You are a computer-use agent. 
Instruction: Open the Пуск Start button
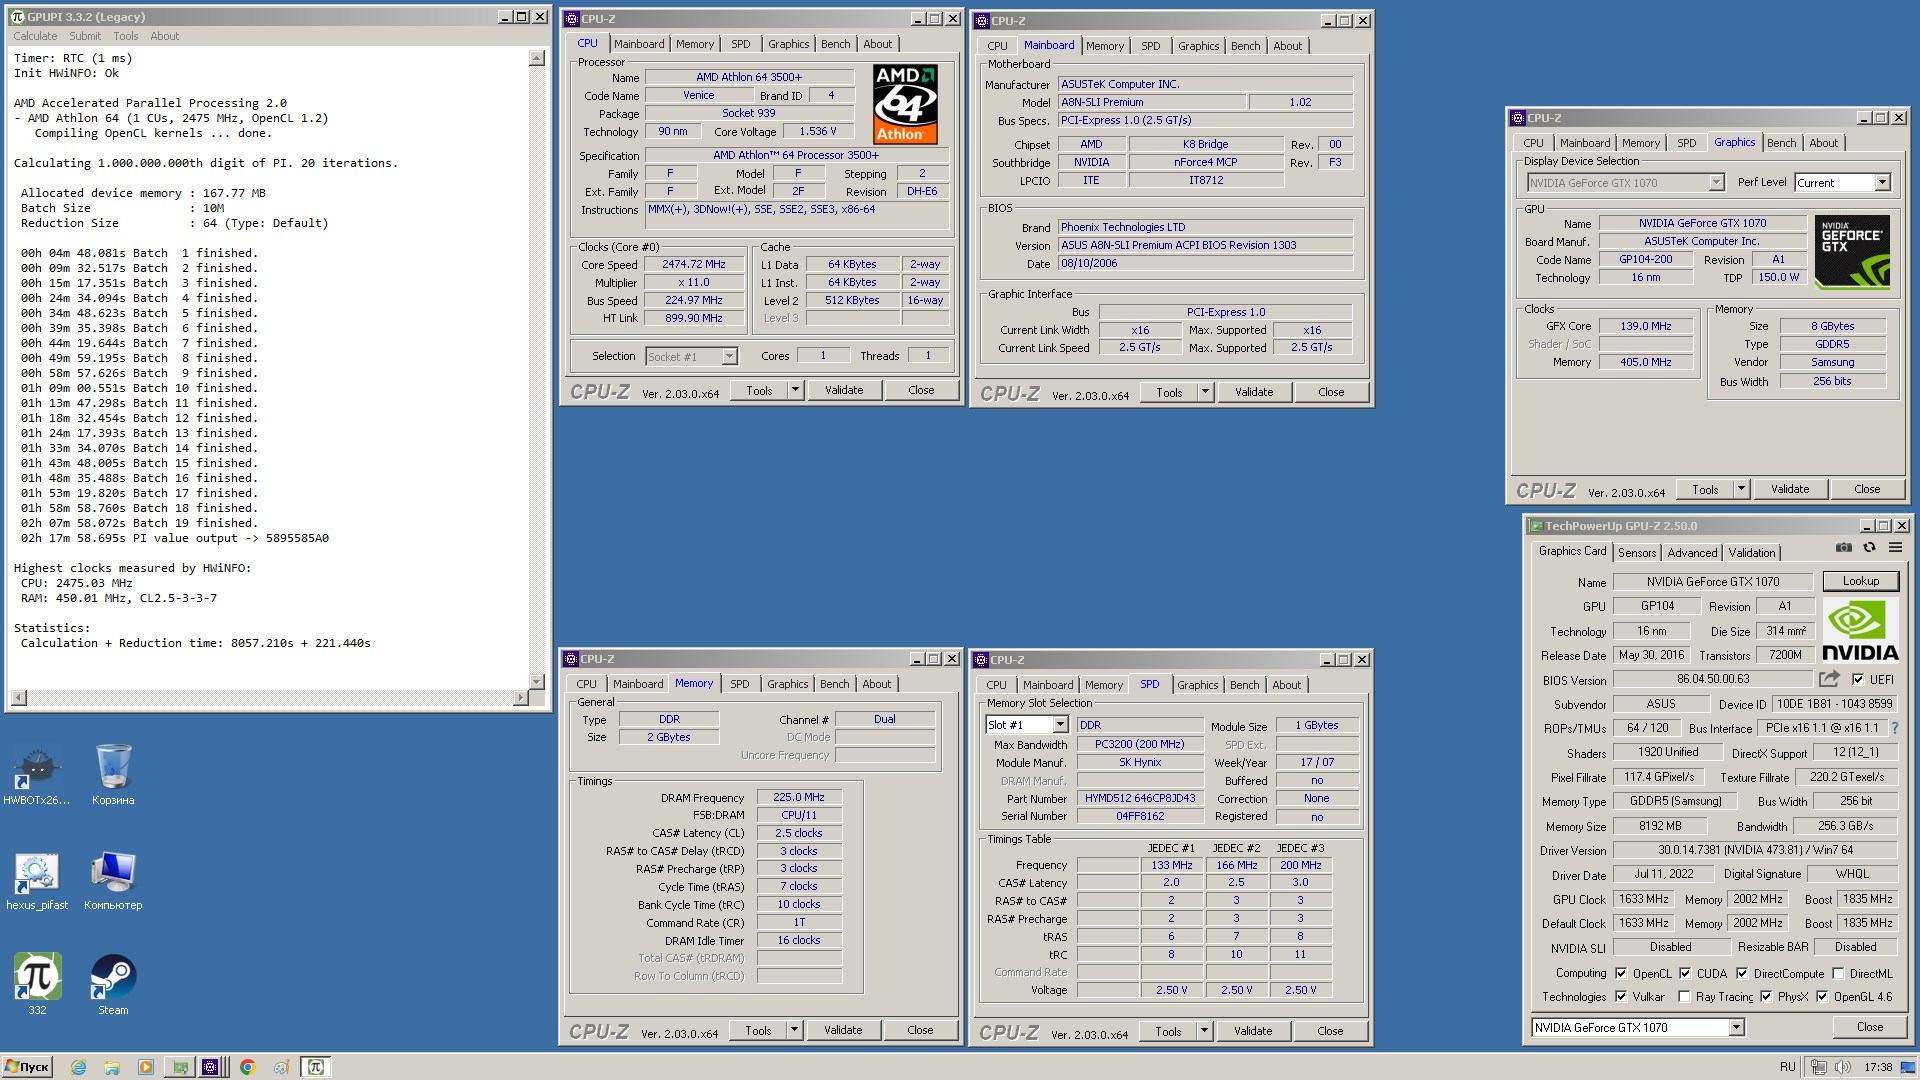point(27,1067)
